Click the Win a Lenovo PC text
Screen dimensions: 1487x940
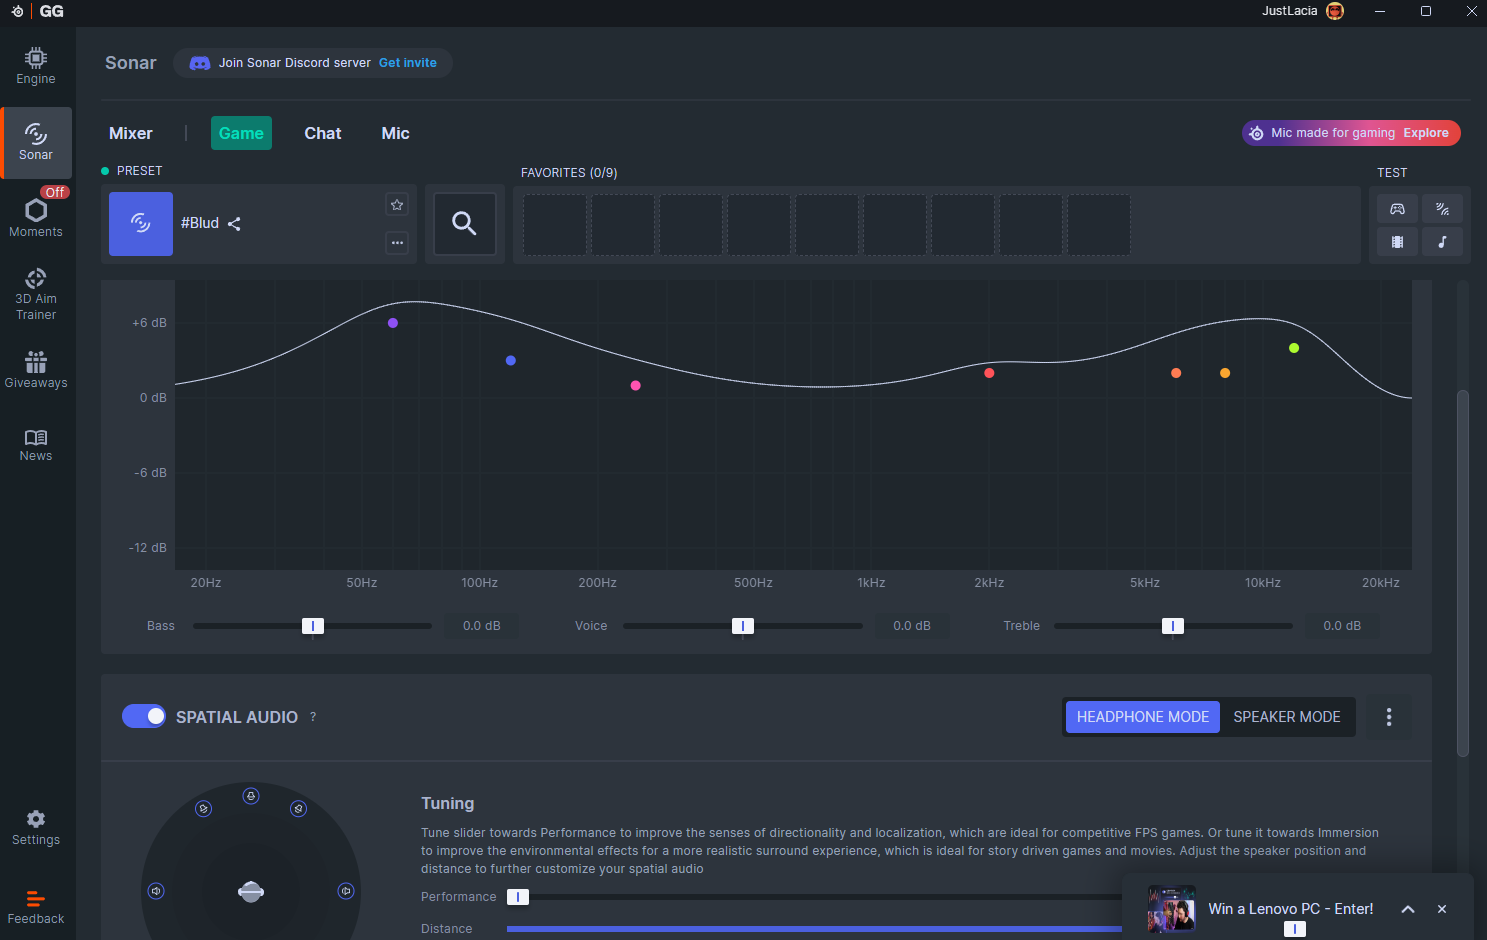pyautogui.click(x=1291, y=909)
